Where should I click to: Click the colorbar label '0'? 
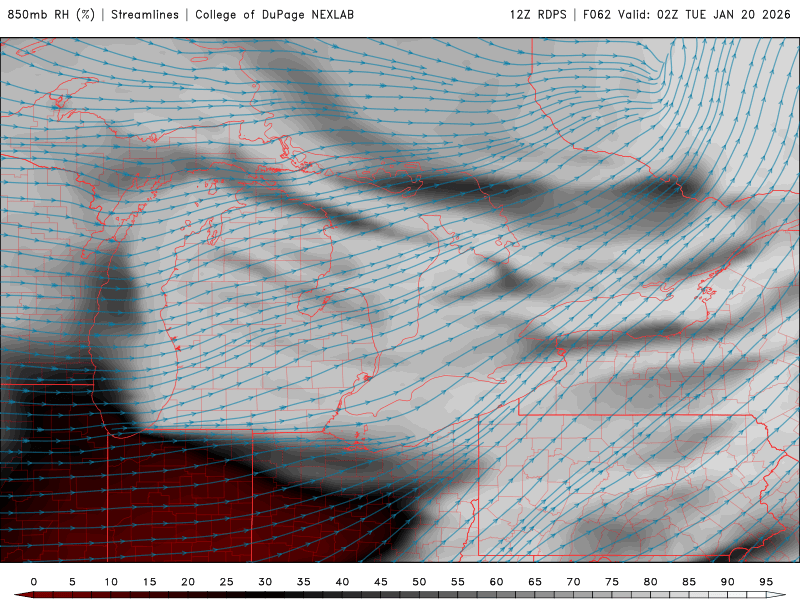(34, 582)
